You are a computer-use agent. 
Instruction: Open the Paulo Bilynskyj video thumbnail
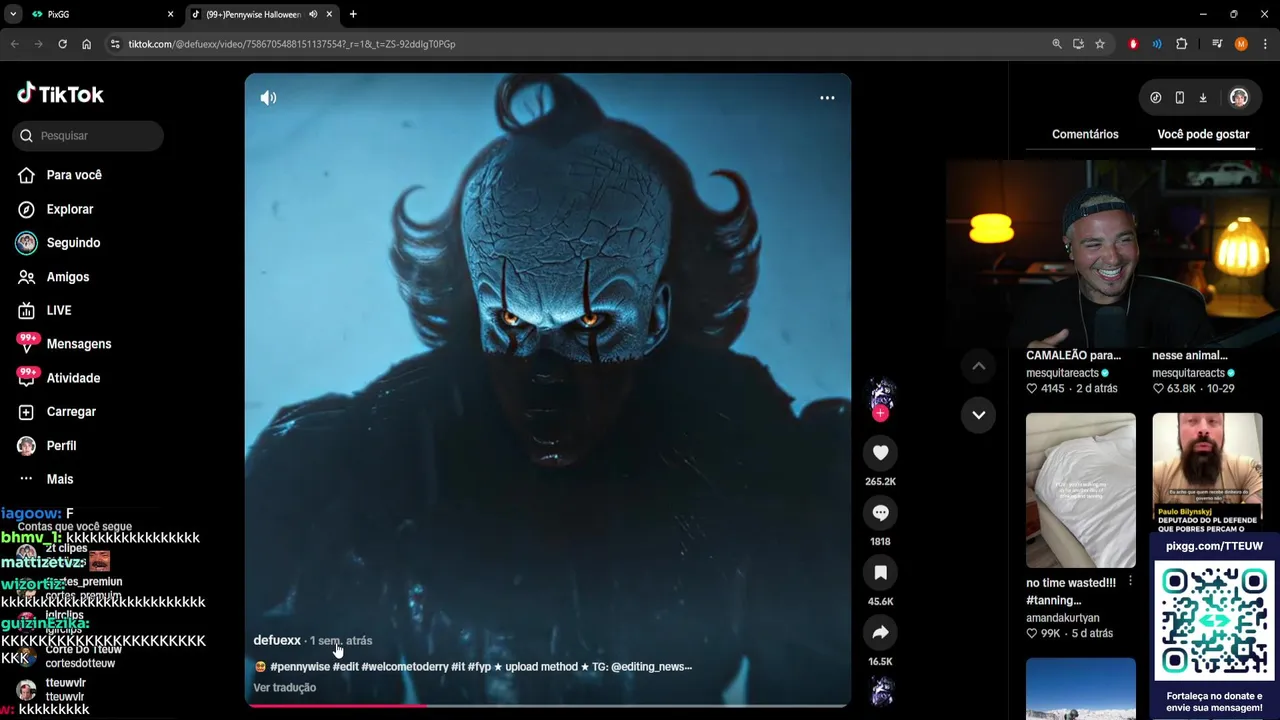(x=1207, y=472)
